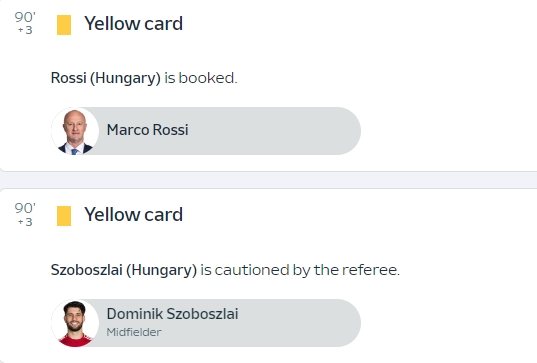Click the gray divider between the event cards
This screenshot has height=363, width=537.
pos(268,180)
